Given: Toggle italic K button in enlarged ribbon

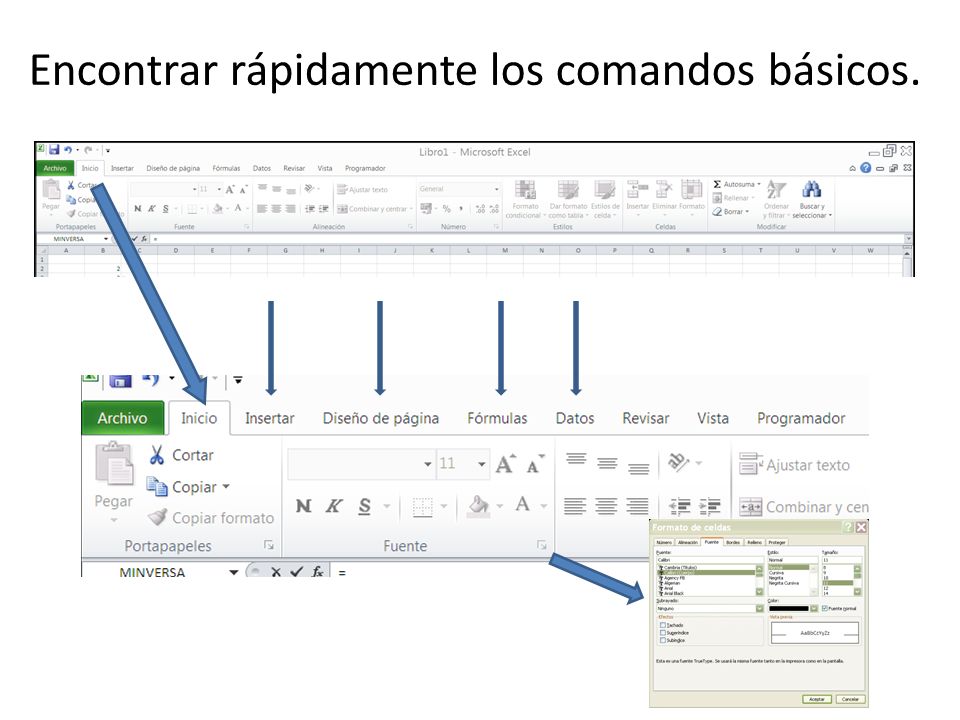Looking at the screenshot, I should pyautogui.click(x=334, y=506).
